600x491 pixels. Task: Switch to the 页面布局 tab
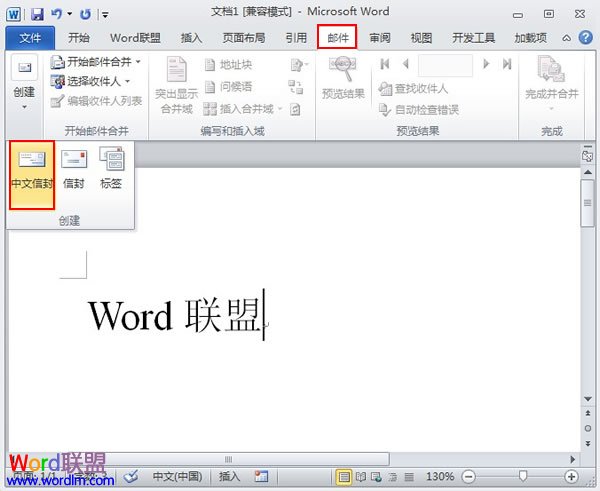[x=244, y=38]
